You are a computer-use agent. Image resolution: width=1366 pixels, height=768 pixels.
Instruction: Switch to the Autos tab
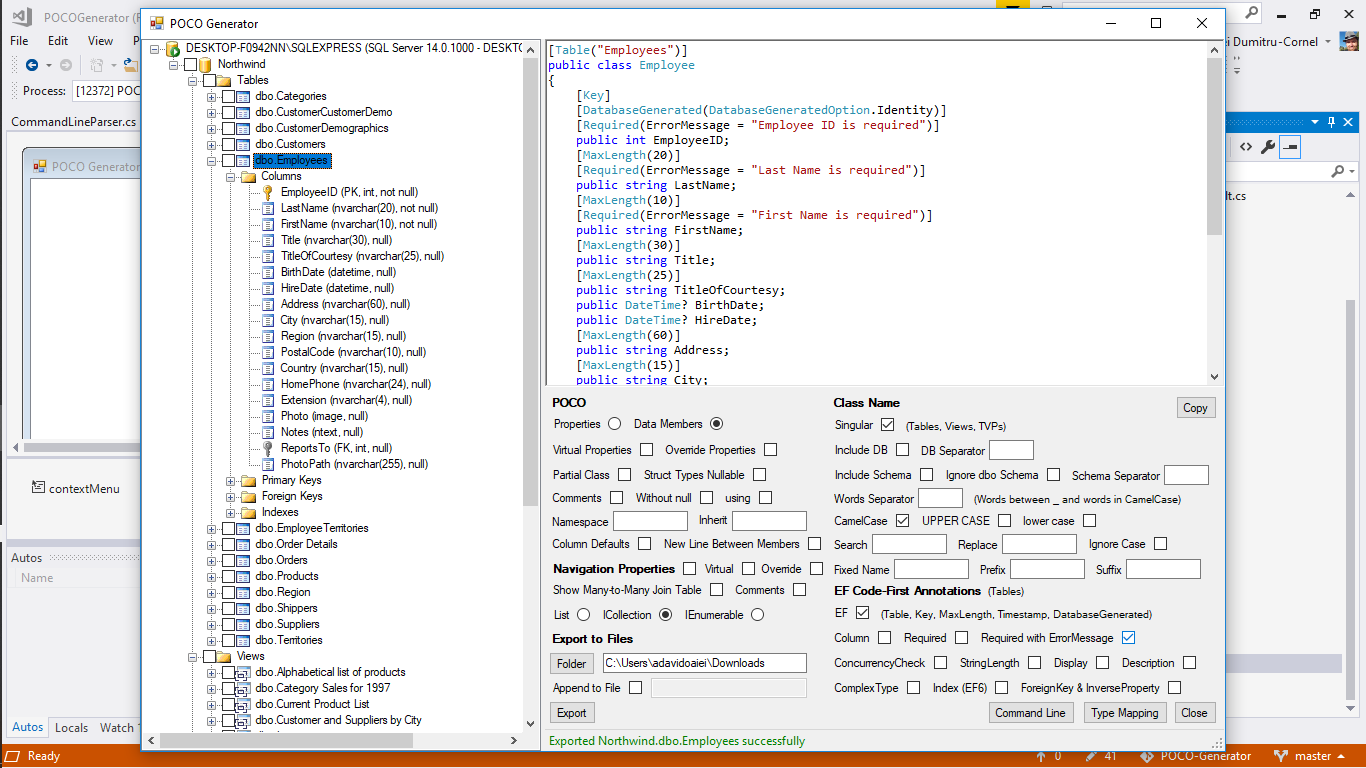pyautogui.click(x=28, y=727)
